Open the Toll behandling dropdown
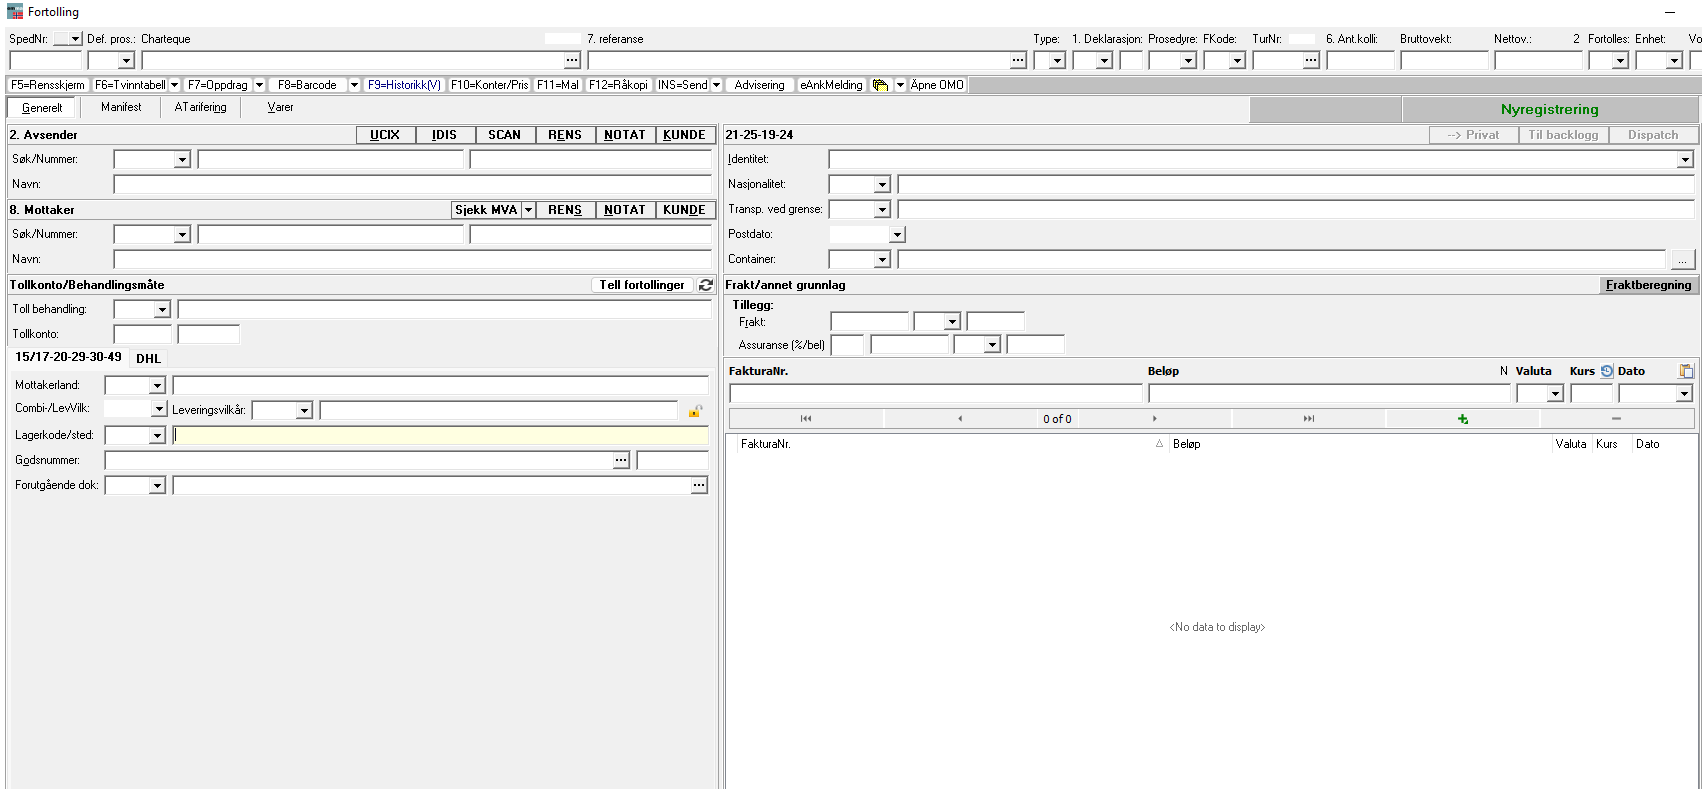This screenshot has width=1702, height=789. point(162,310)
